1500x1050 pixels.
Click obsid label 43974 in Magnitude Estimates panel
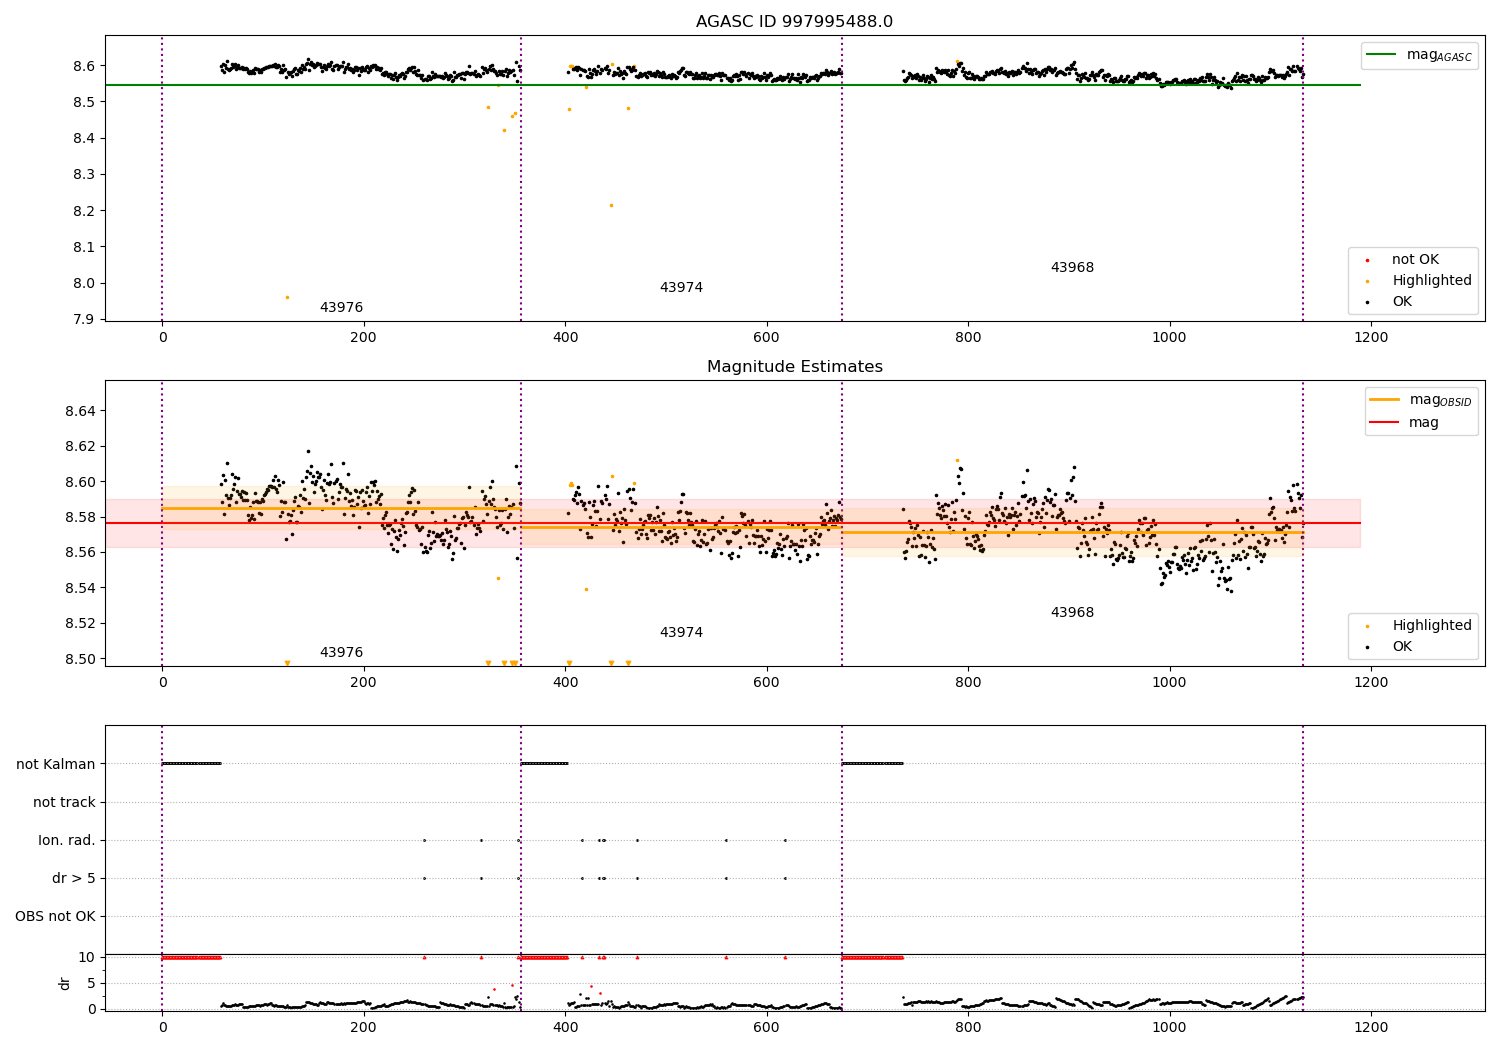[681, 633]
